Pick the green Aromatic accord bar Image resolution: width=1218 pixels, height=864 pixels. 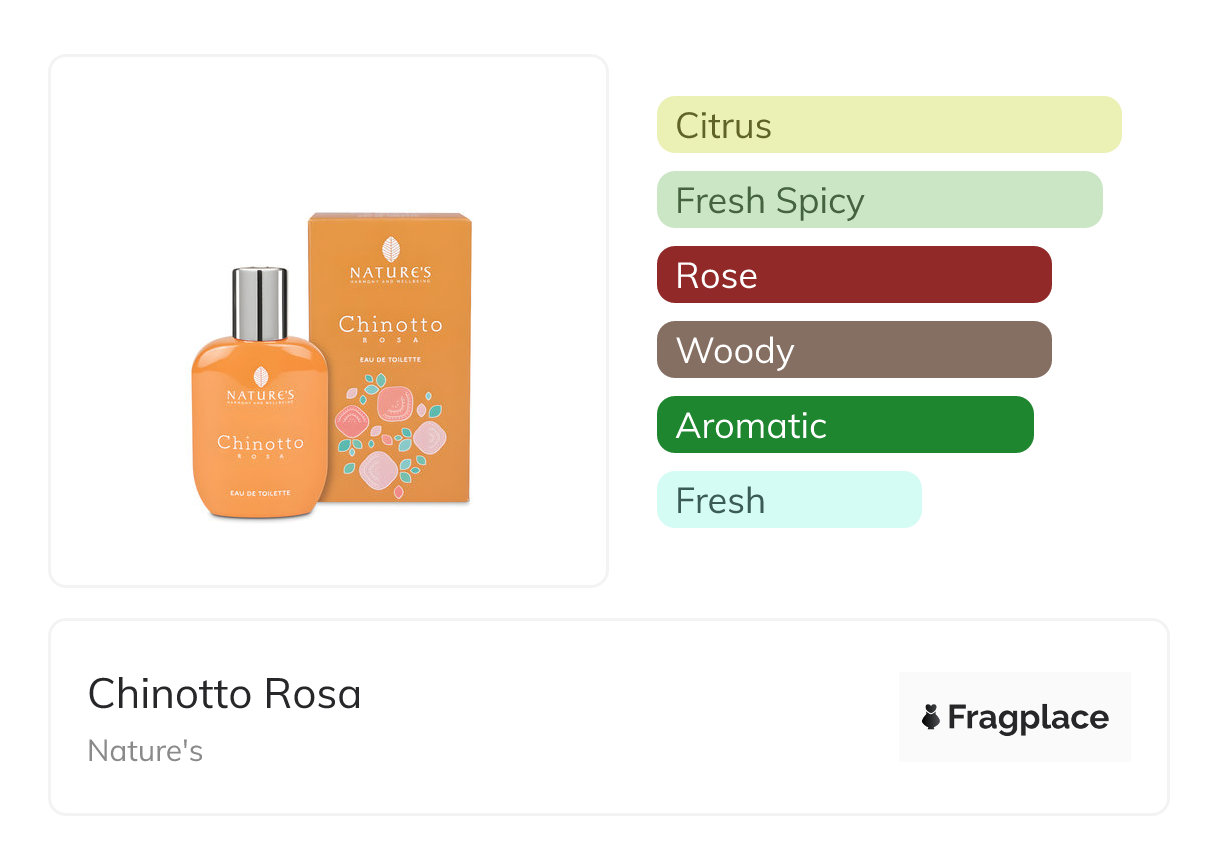coord(845,425)
